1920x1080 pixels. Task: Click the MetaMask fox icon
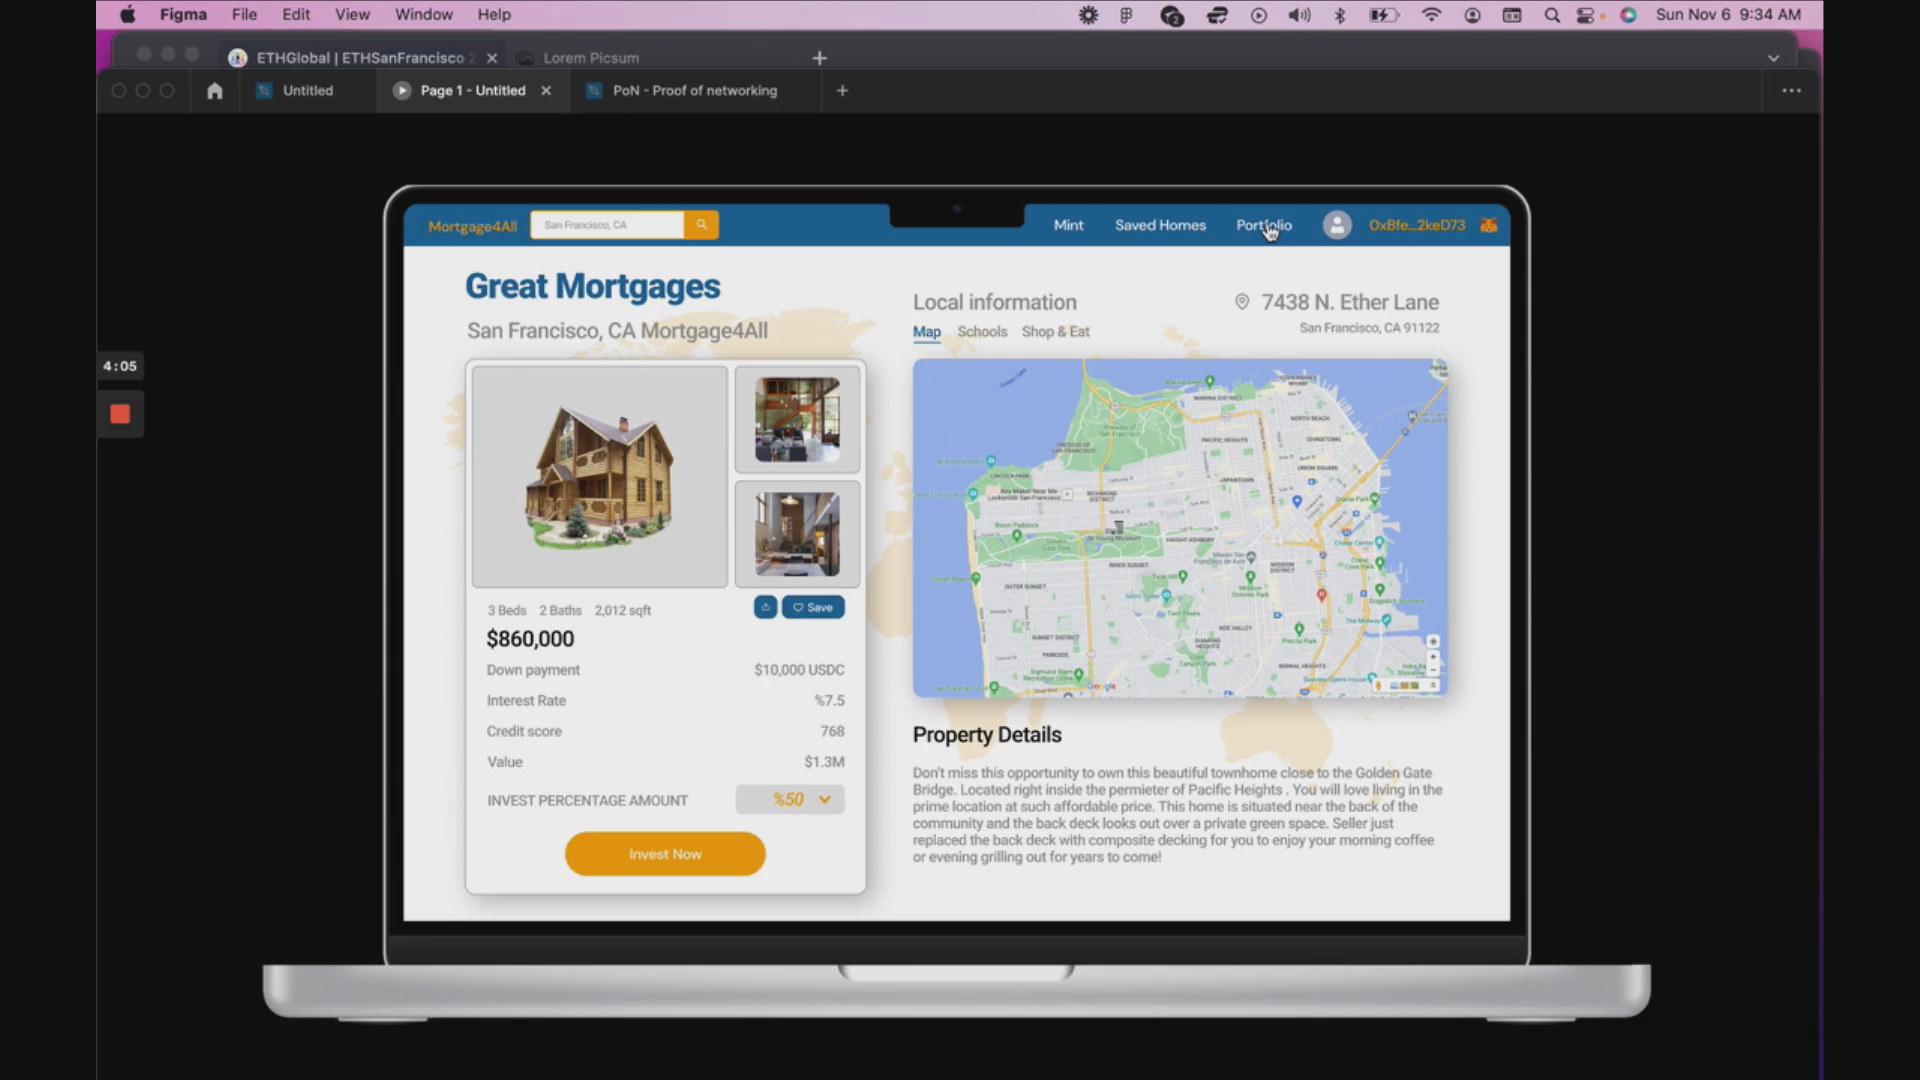1488,225
